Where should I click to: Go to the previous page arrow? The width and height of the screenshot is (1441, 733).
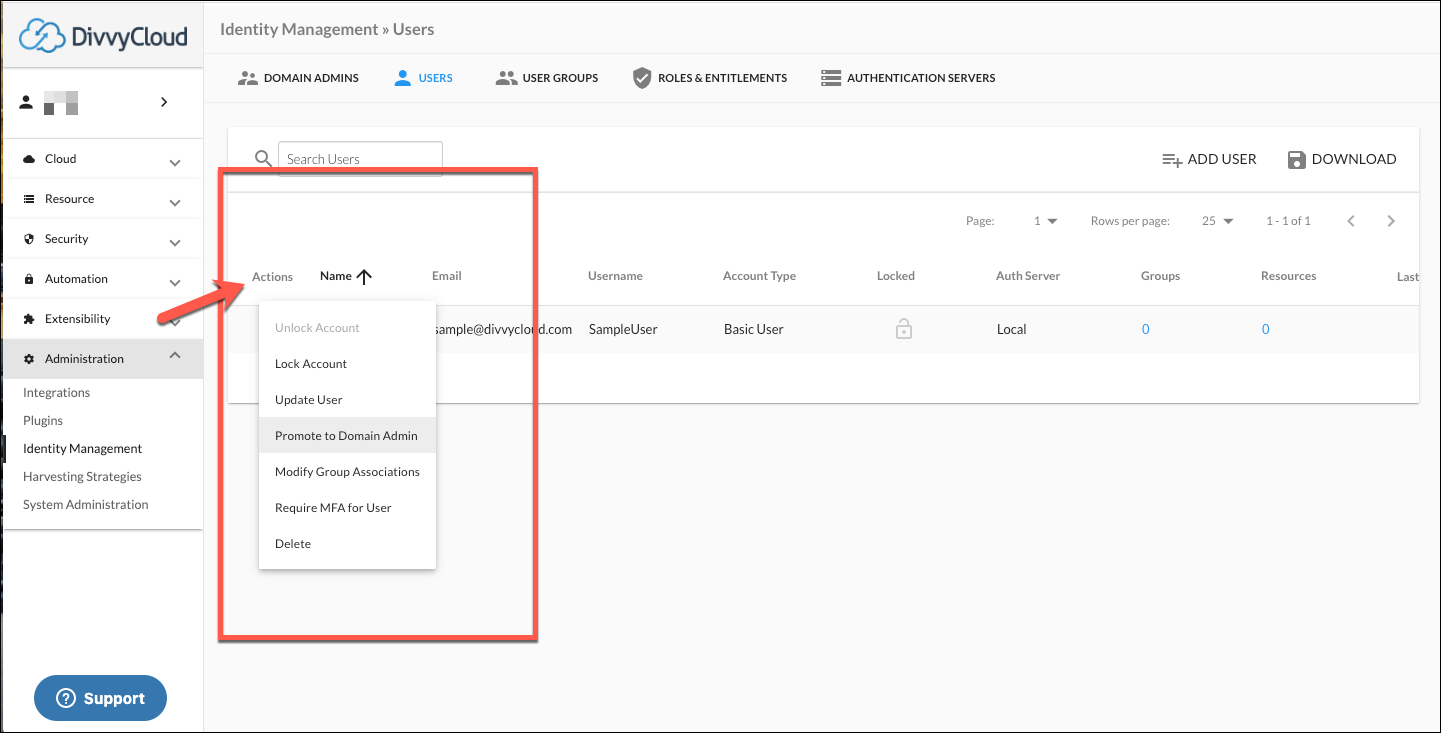point(1351,221)
